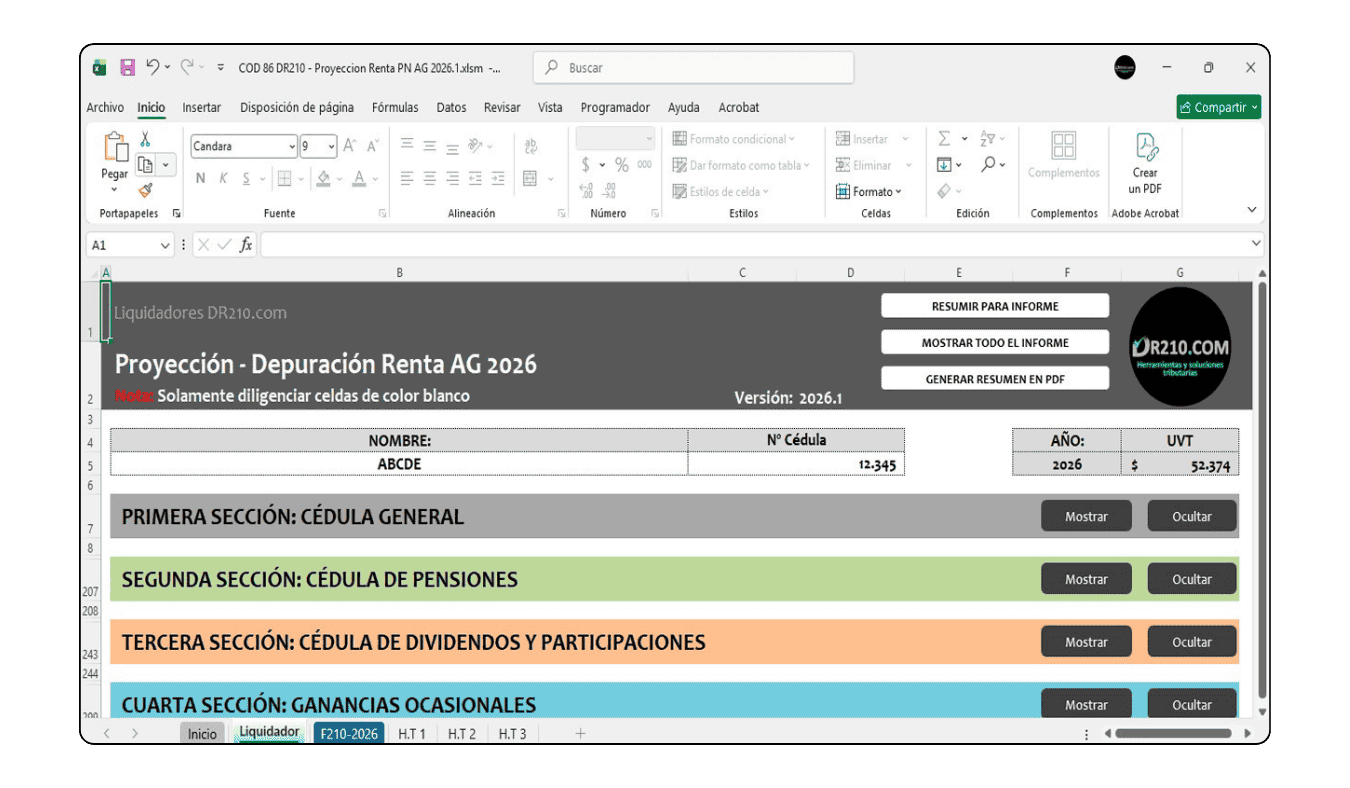The image size is (1350, 788).
Task: Open search with the magnifier icon in Edición
Action: tap(989, 163)
